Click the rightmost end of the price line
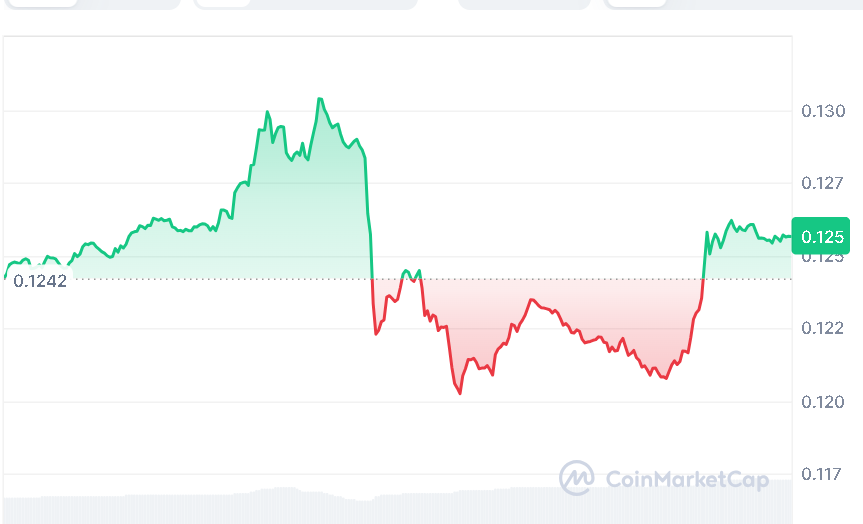Screen dimensions: 863x524 790,236
